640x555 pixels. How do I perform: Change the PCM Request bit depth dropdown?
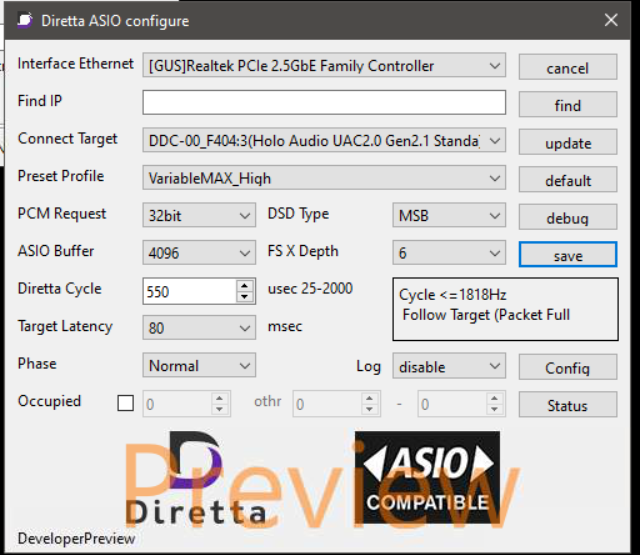199,215
